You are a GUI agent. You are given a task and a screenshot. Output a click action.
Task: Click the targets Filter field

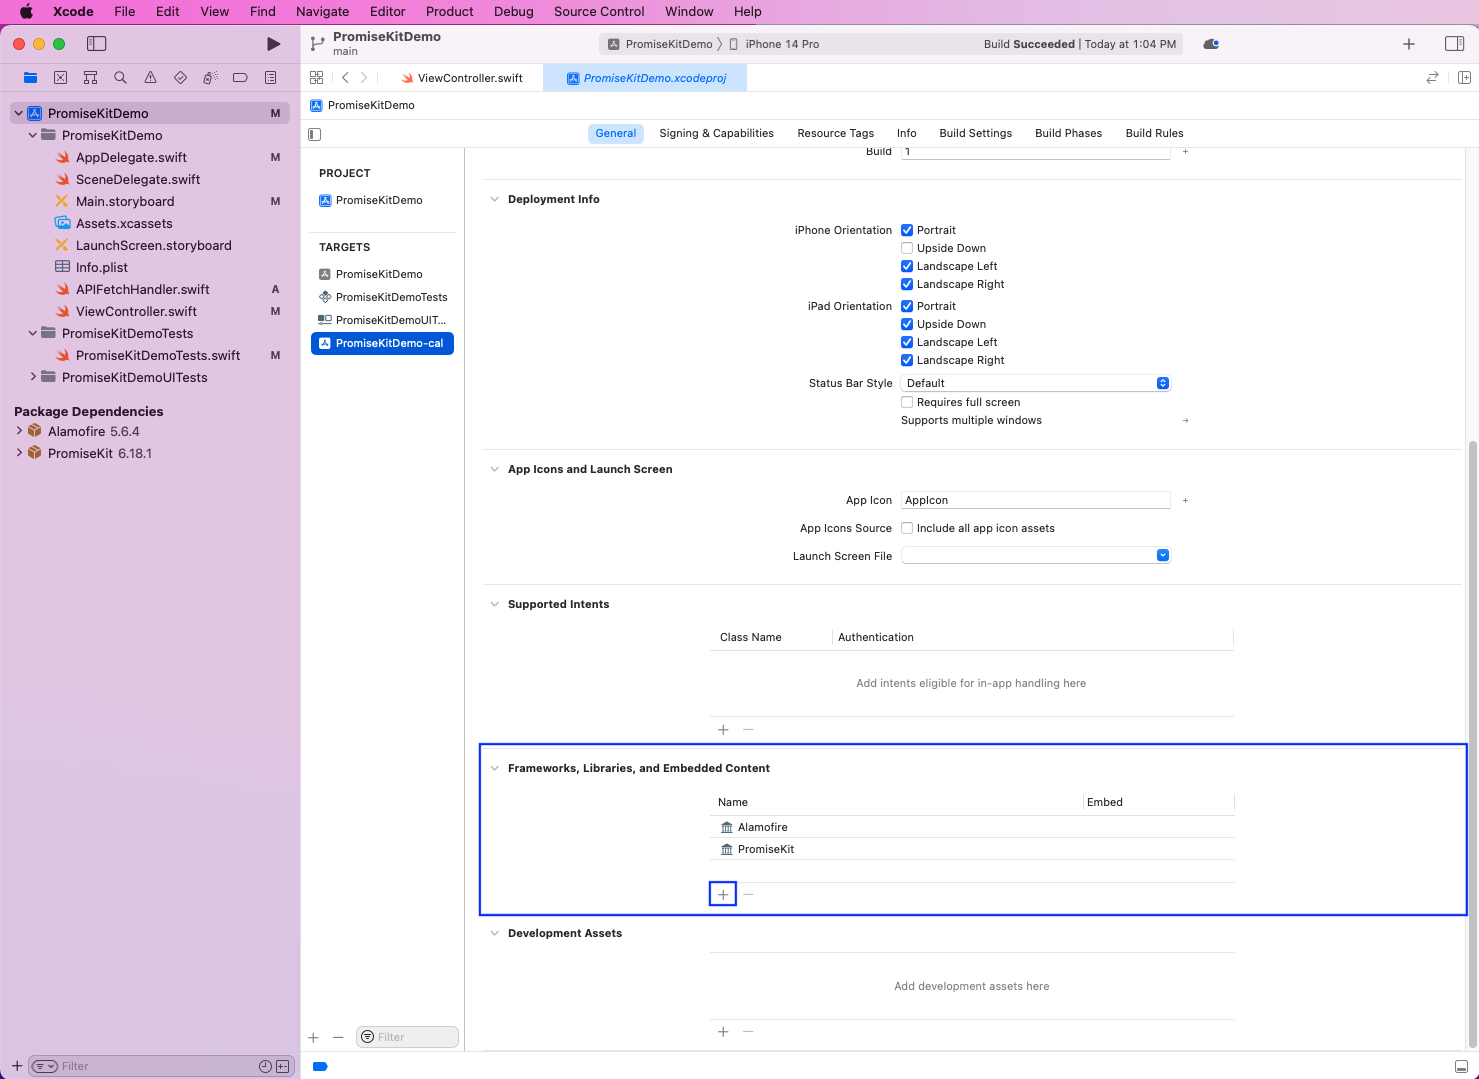407,1037
